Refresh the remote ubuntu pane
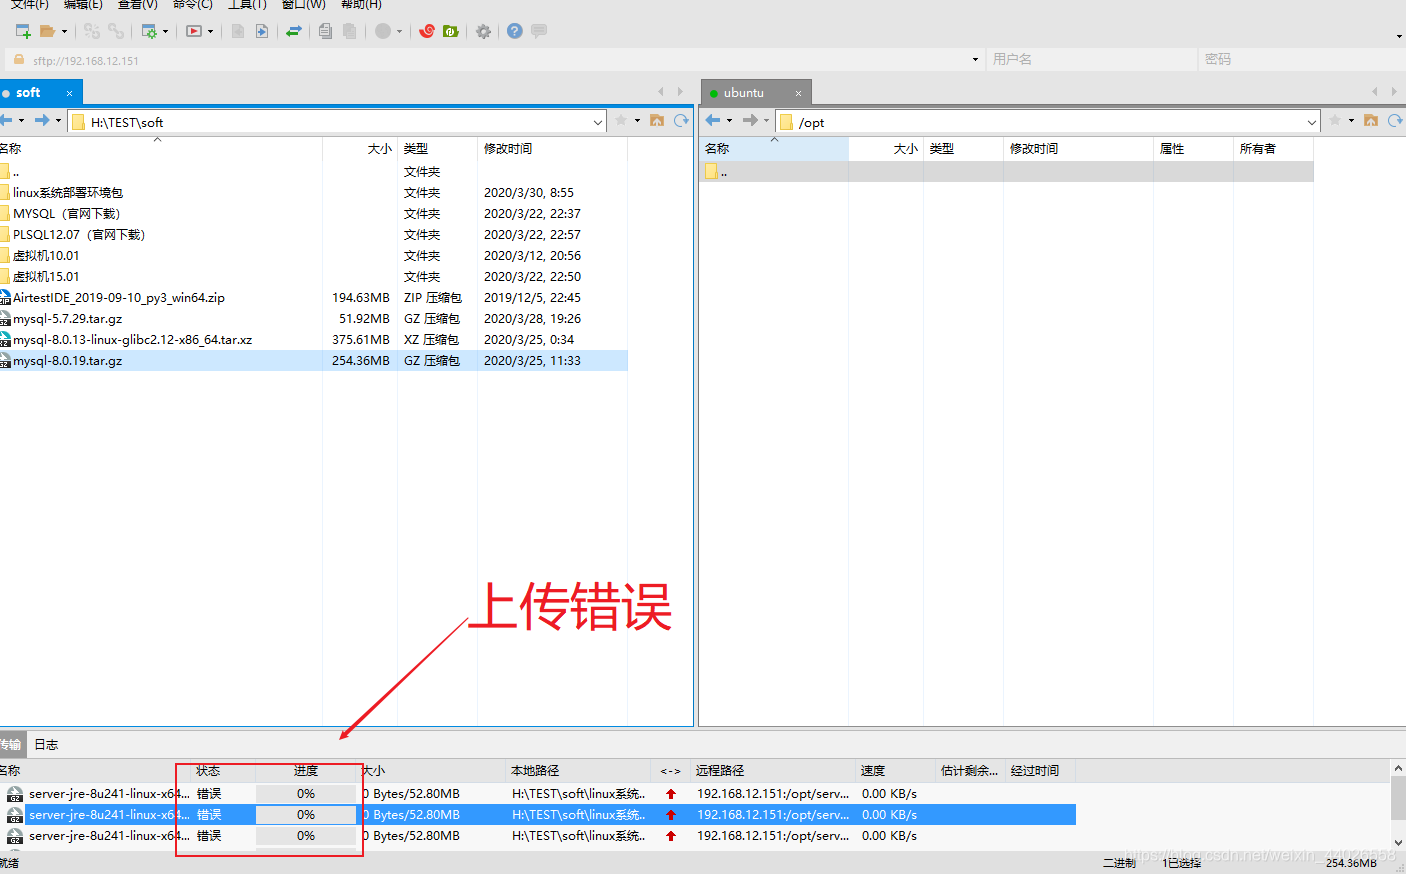This screenshot has height=874, width=1406. 1396,120
